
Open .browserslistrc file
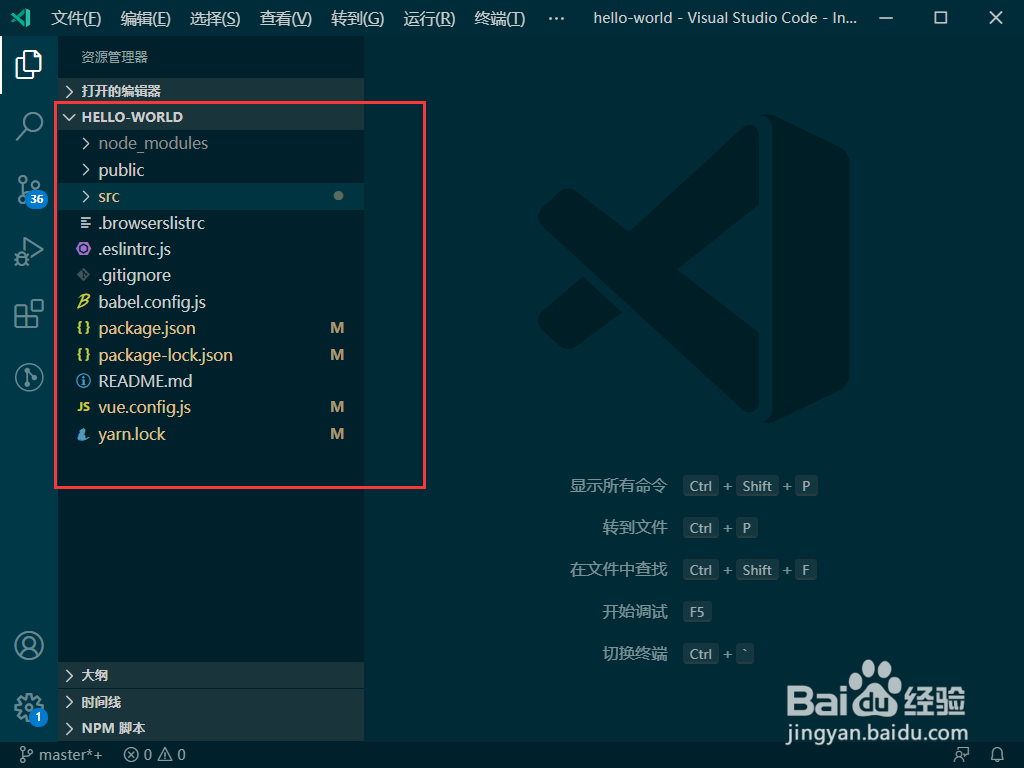(x=211, y=223)
